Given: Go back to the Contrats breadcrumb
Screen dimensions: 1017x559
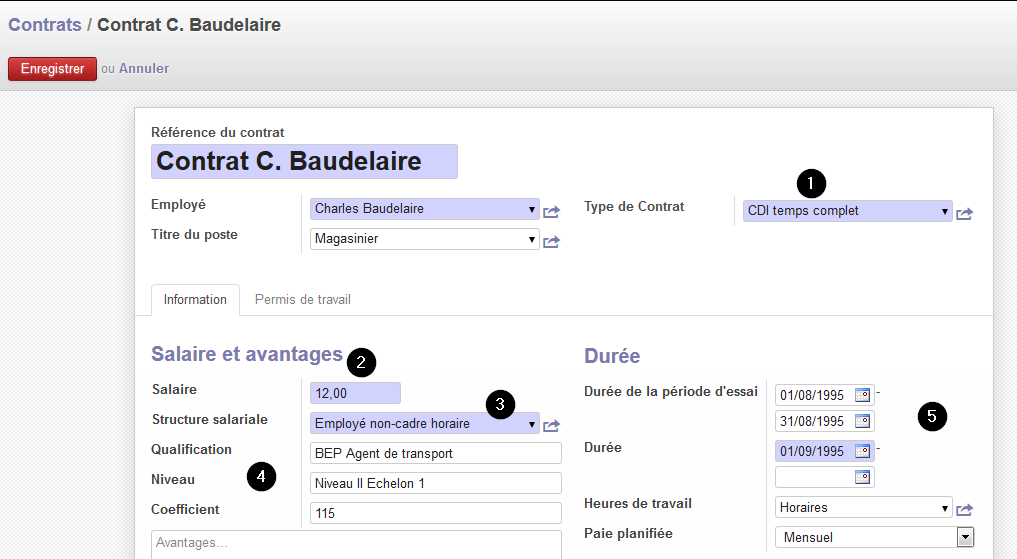Looking at the screenshot, I should (45, 25).
